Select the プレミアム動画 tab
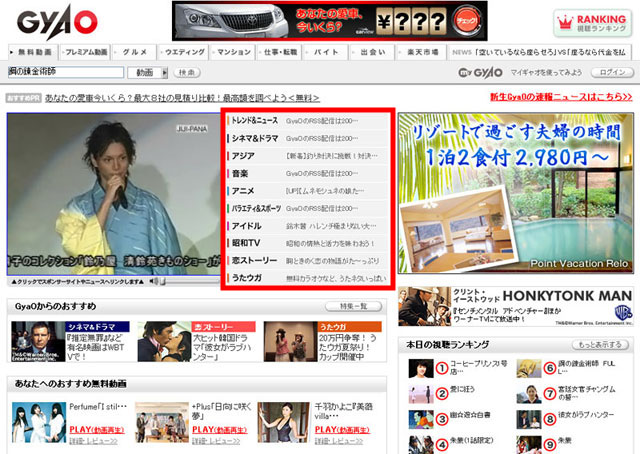The width and height of the screenshot is (640, 454). coord(85,52)
